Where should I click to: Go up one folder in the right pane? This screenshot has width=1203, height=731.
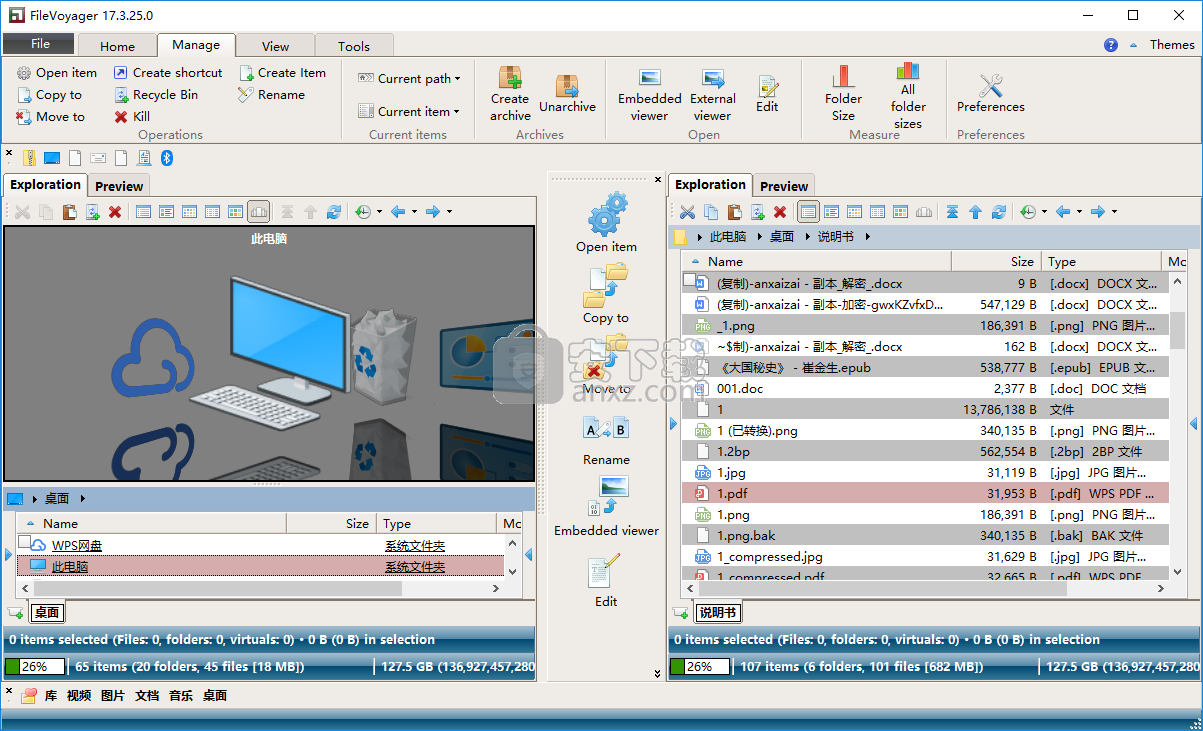click(975, 212)
